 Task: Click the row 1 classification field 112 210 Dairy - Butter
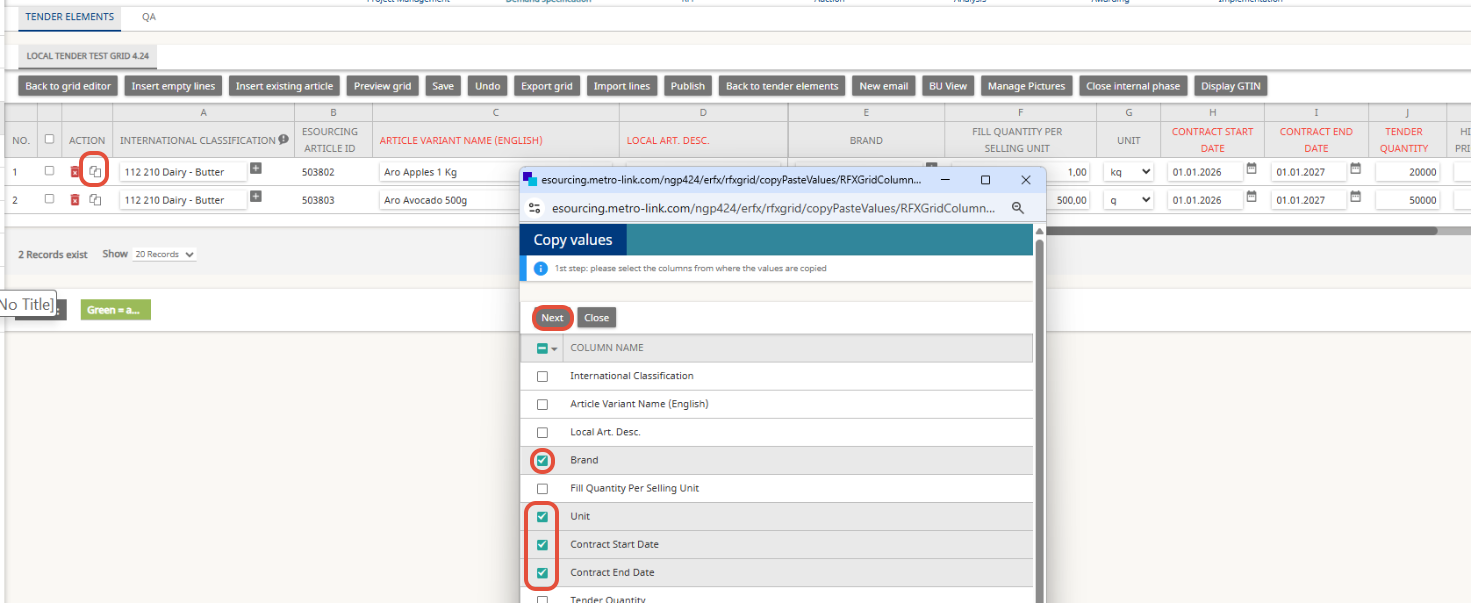pyautogui.click(x=183, y=172)
